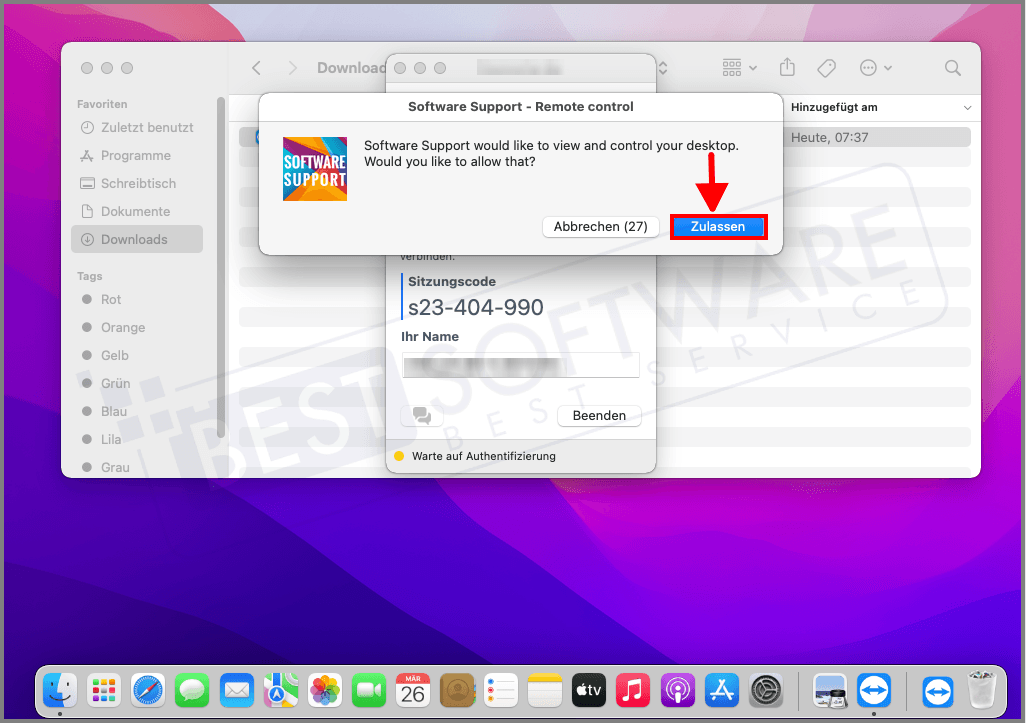Viewport: 1026px width, 723px height.
Task: Click the Beenden button in the session window
Action: click(599, 415)
